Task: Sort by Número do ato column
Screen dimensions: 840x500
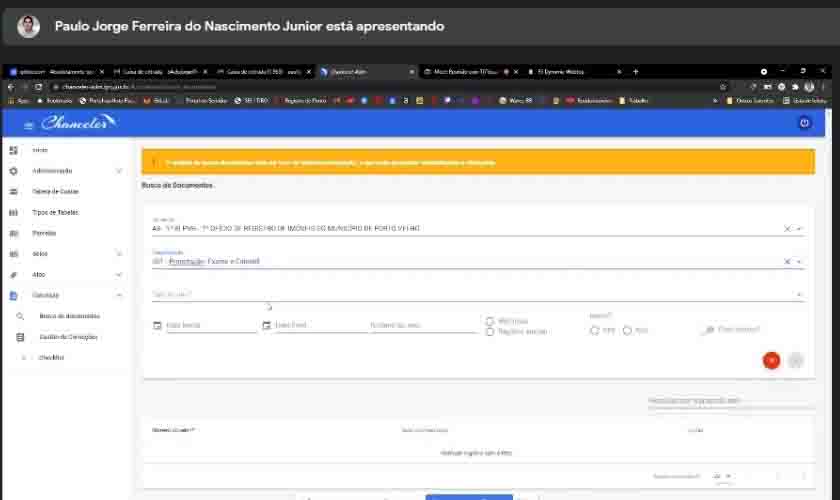Action: click(x=173, y=430)
